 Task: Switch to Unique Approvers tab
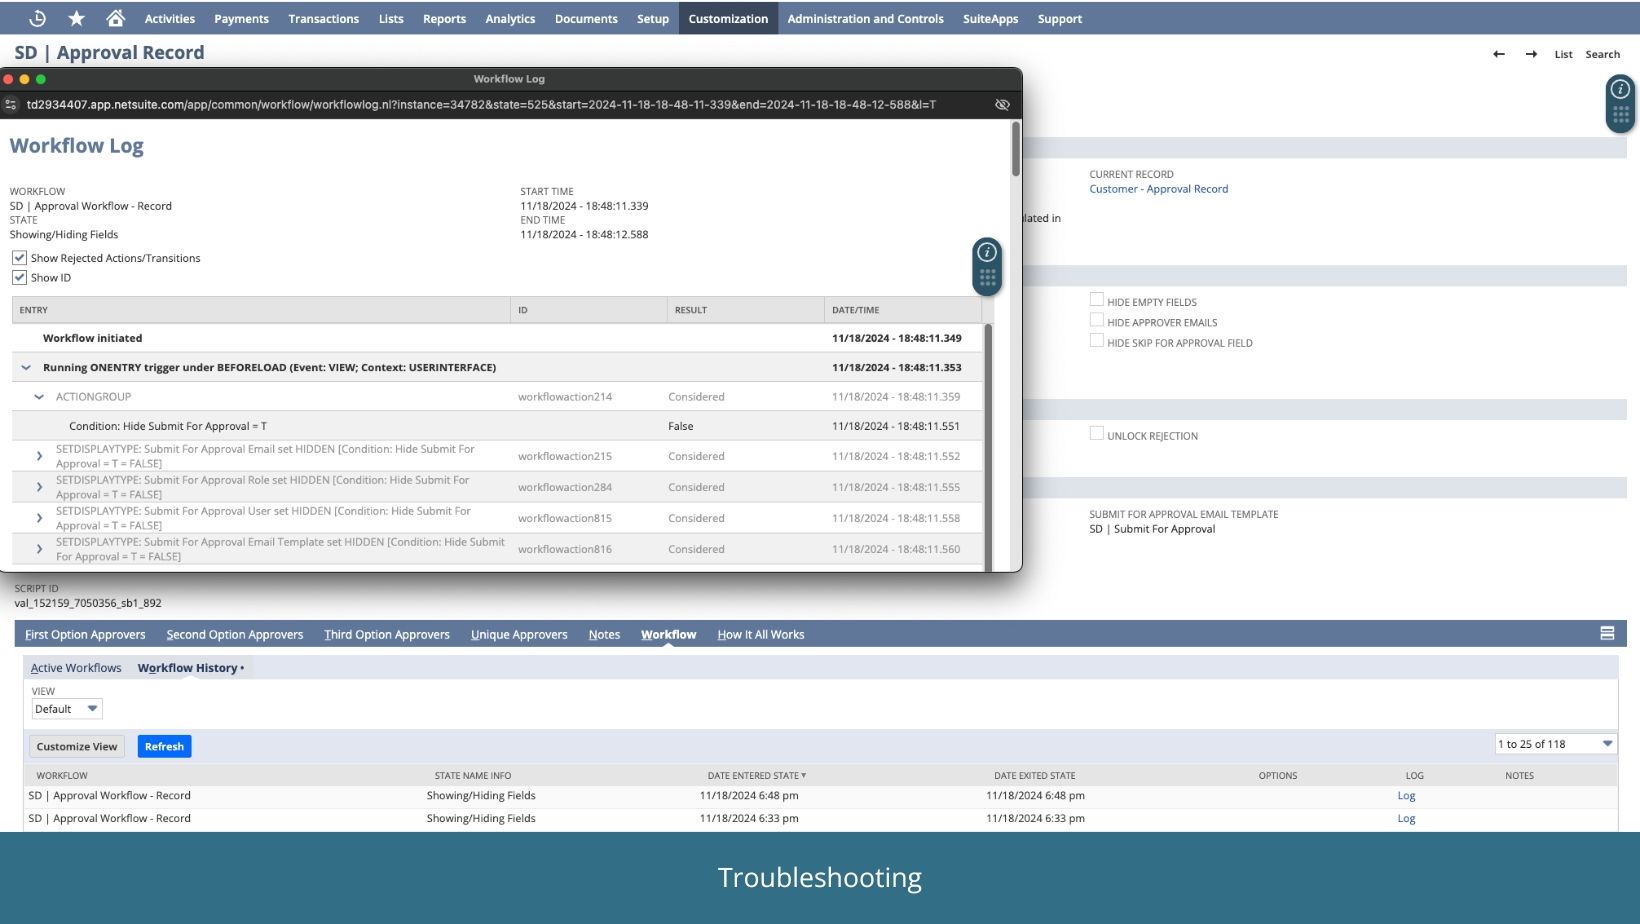click(x=519, y=634)
